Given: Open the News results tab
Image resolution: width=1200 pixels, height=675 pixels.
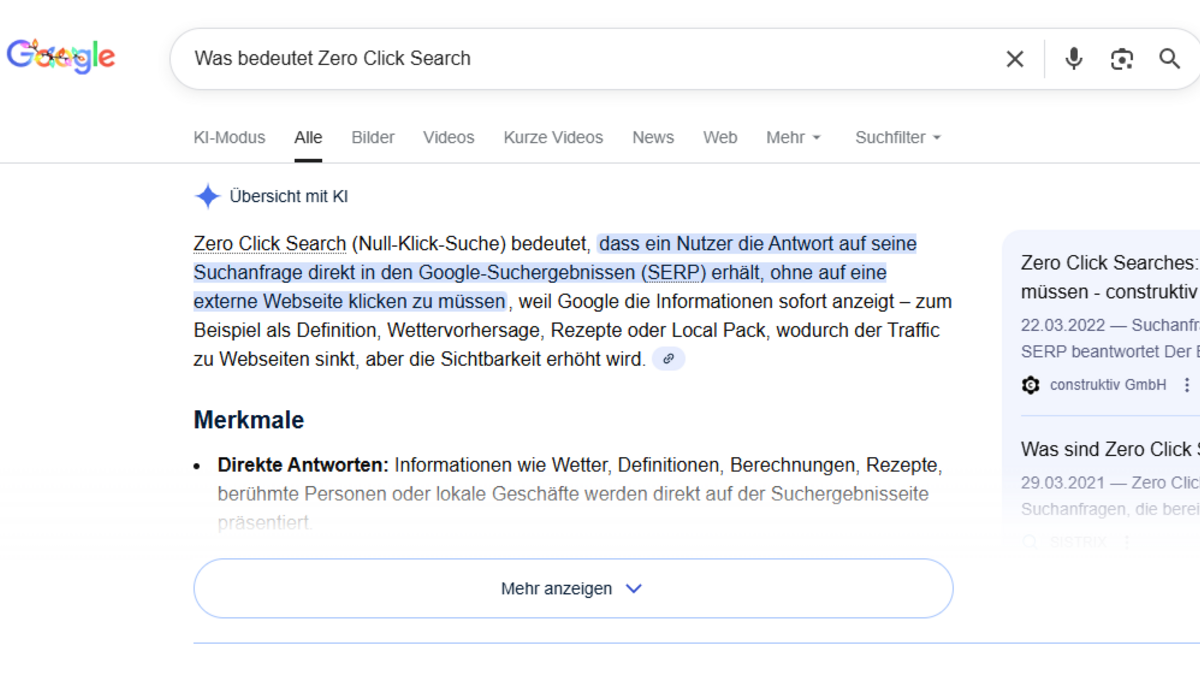Looking at the screenshot, I should (x=652, y=138).
